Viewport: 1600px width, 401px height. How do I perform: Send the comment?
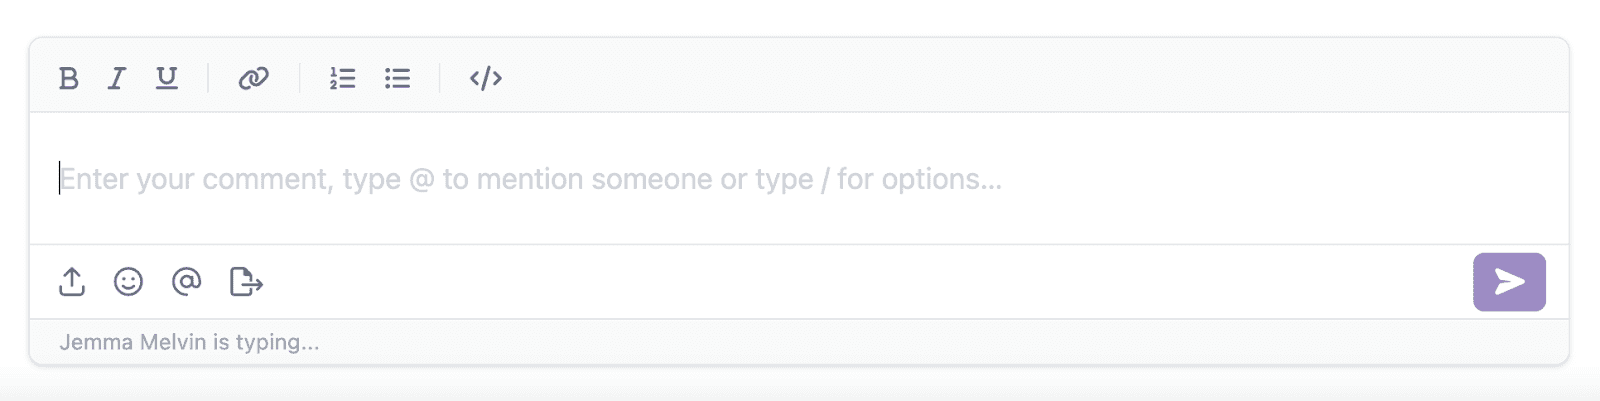[1509, 282]
